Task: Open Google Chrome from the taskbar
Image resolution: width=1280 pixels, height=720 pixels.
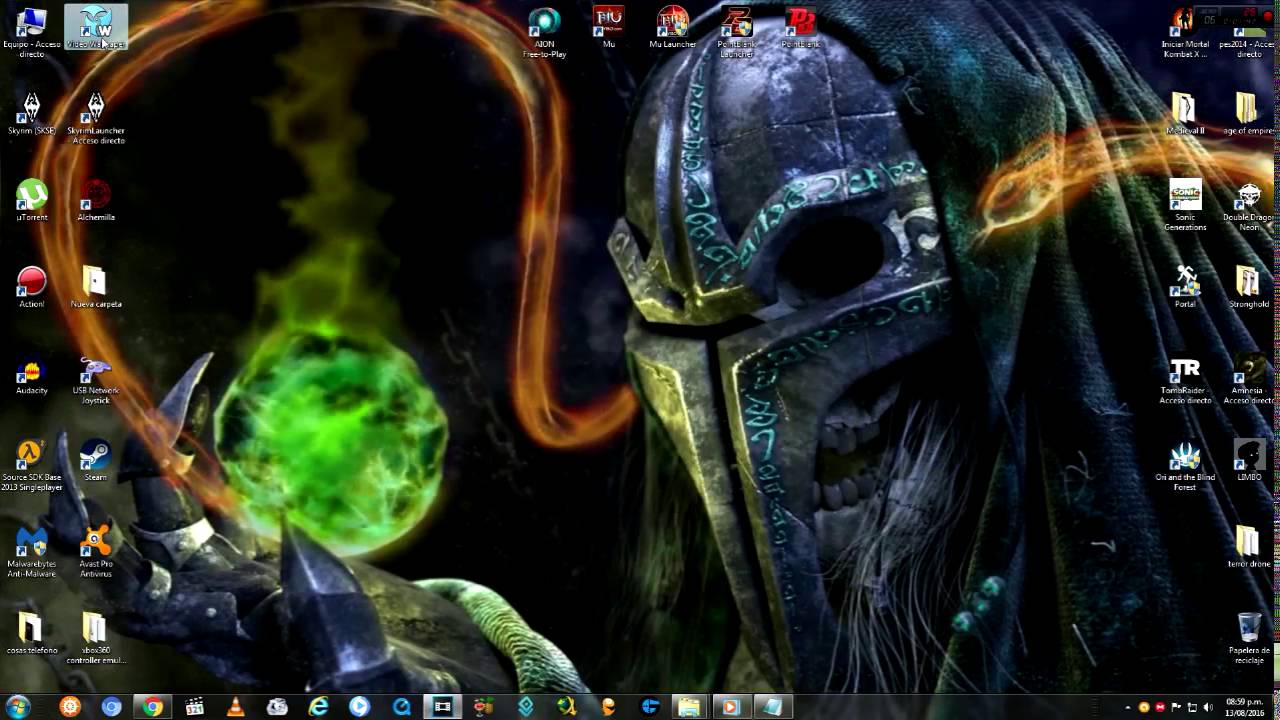Action: point(152,707)
